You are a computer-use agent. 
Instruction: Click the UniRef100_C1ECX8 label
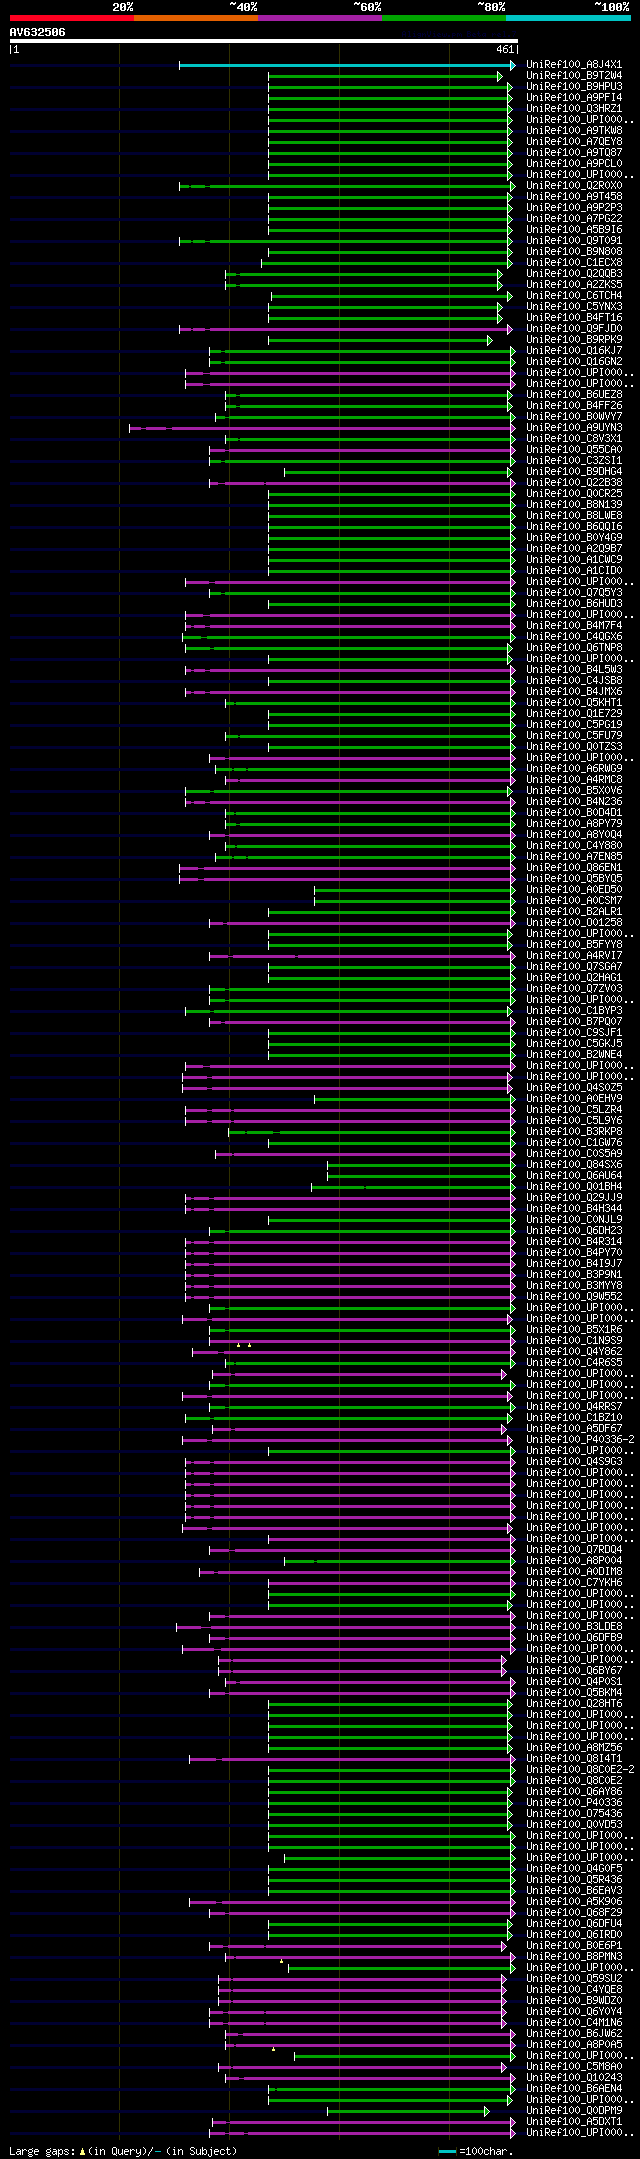(574, 263)
